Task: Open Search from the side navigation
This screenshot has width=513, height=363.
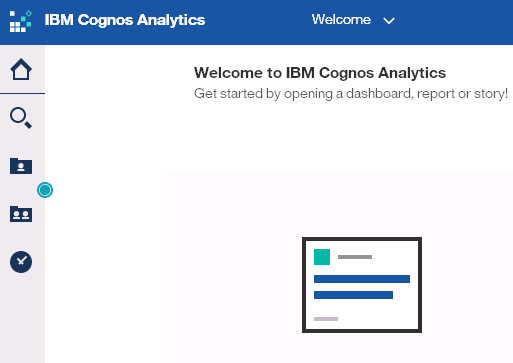Action: click(21, 118)
